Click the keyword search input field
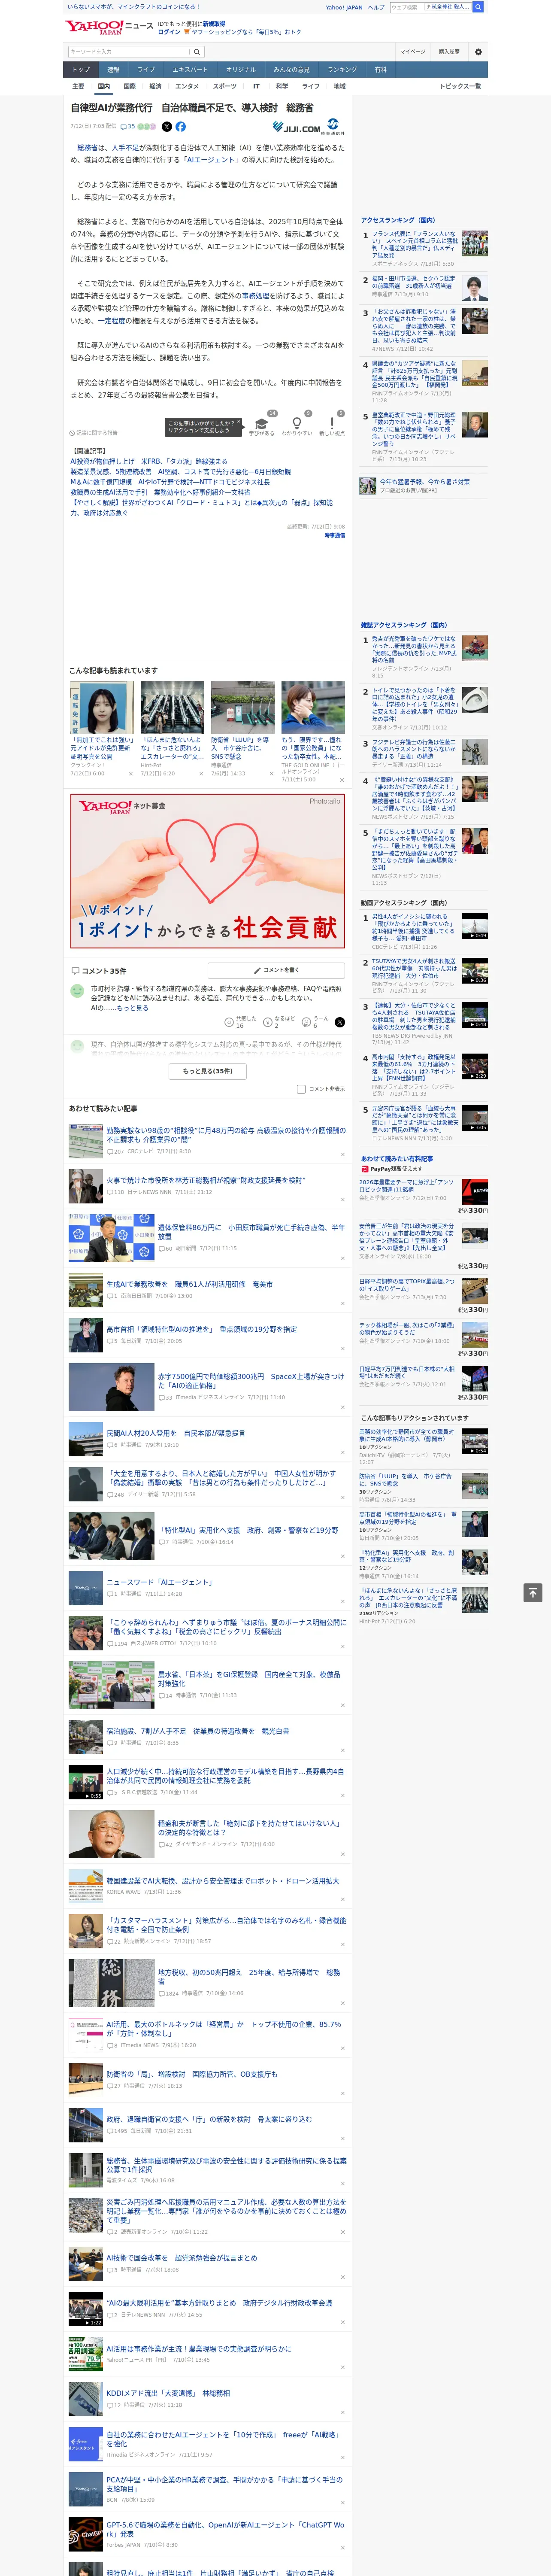Viewport: 551px width, 2576px height. (129, 52)
